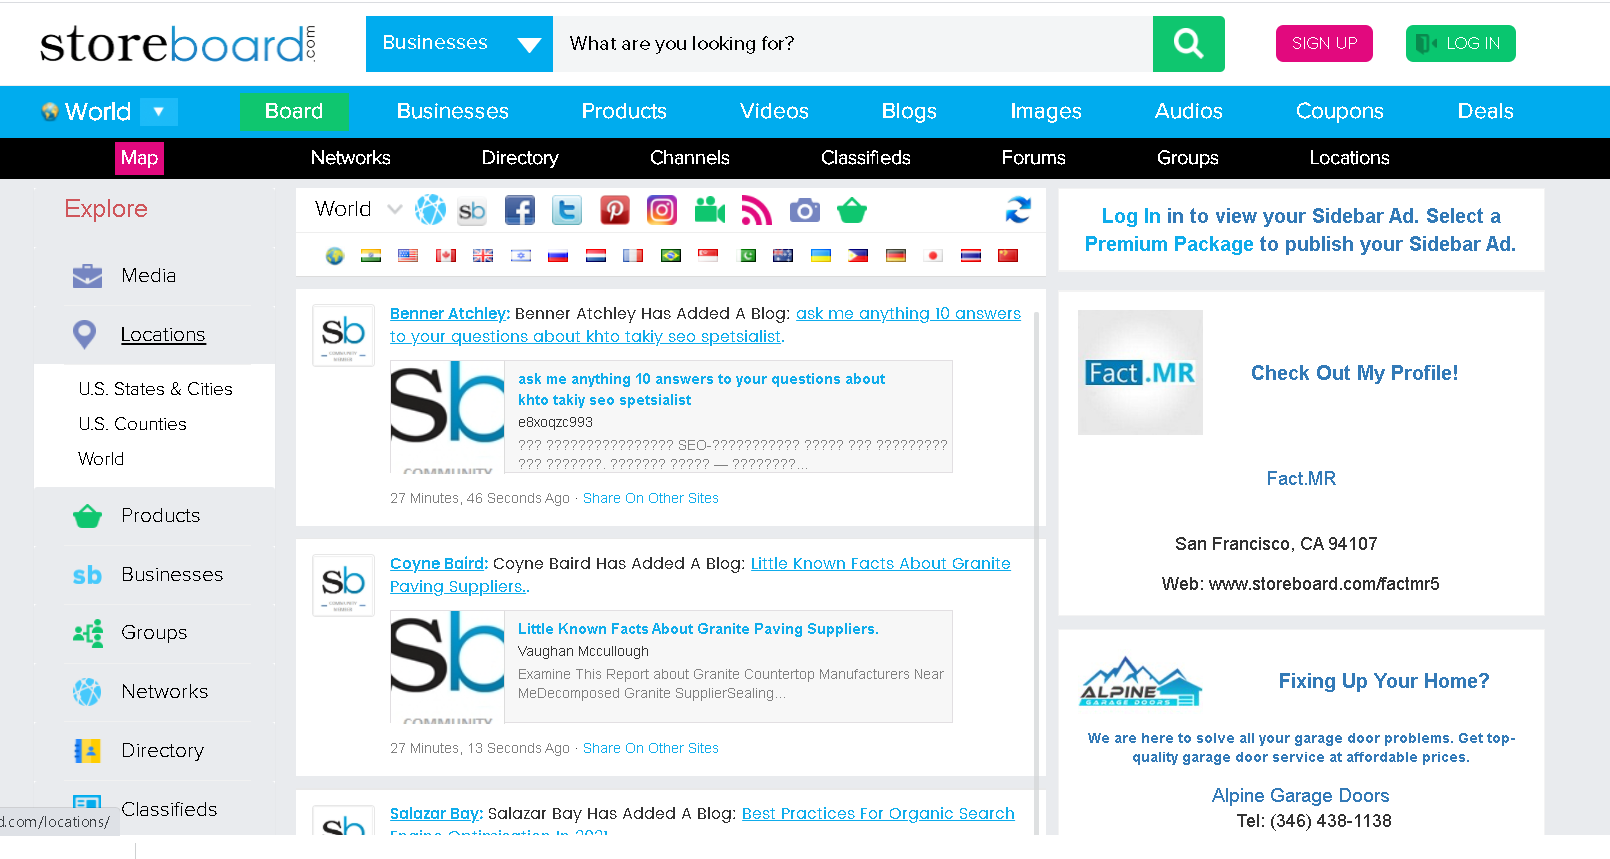
Task: Select the blue network globe feed icon
Action: (430, 210)
